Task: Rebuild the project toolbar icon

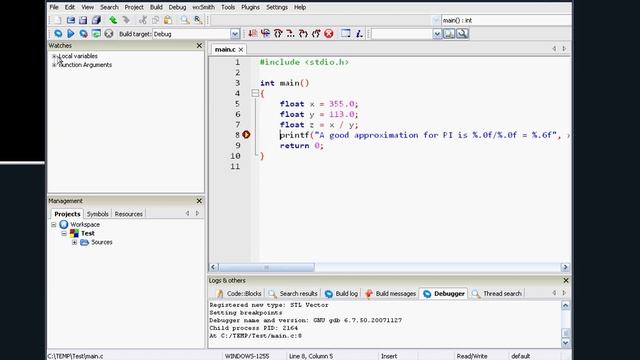Action: coord(96,34)
